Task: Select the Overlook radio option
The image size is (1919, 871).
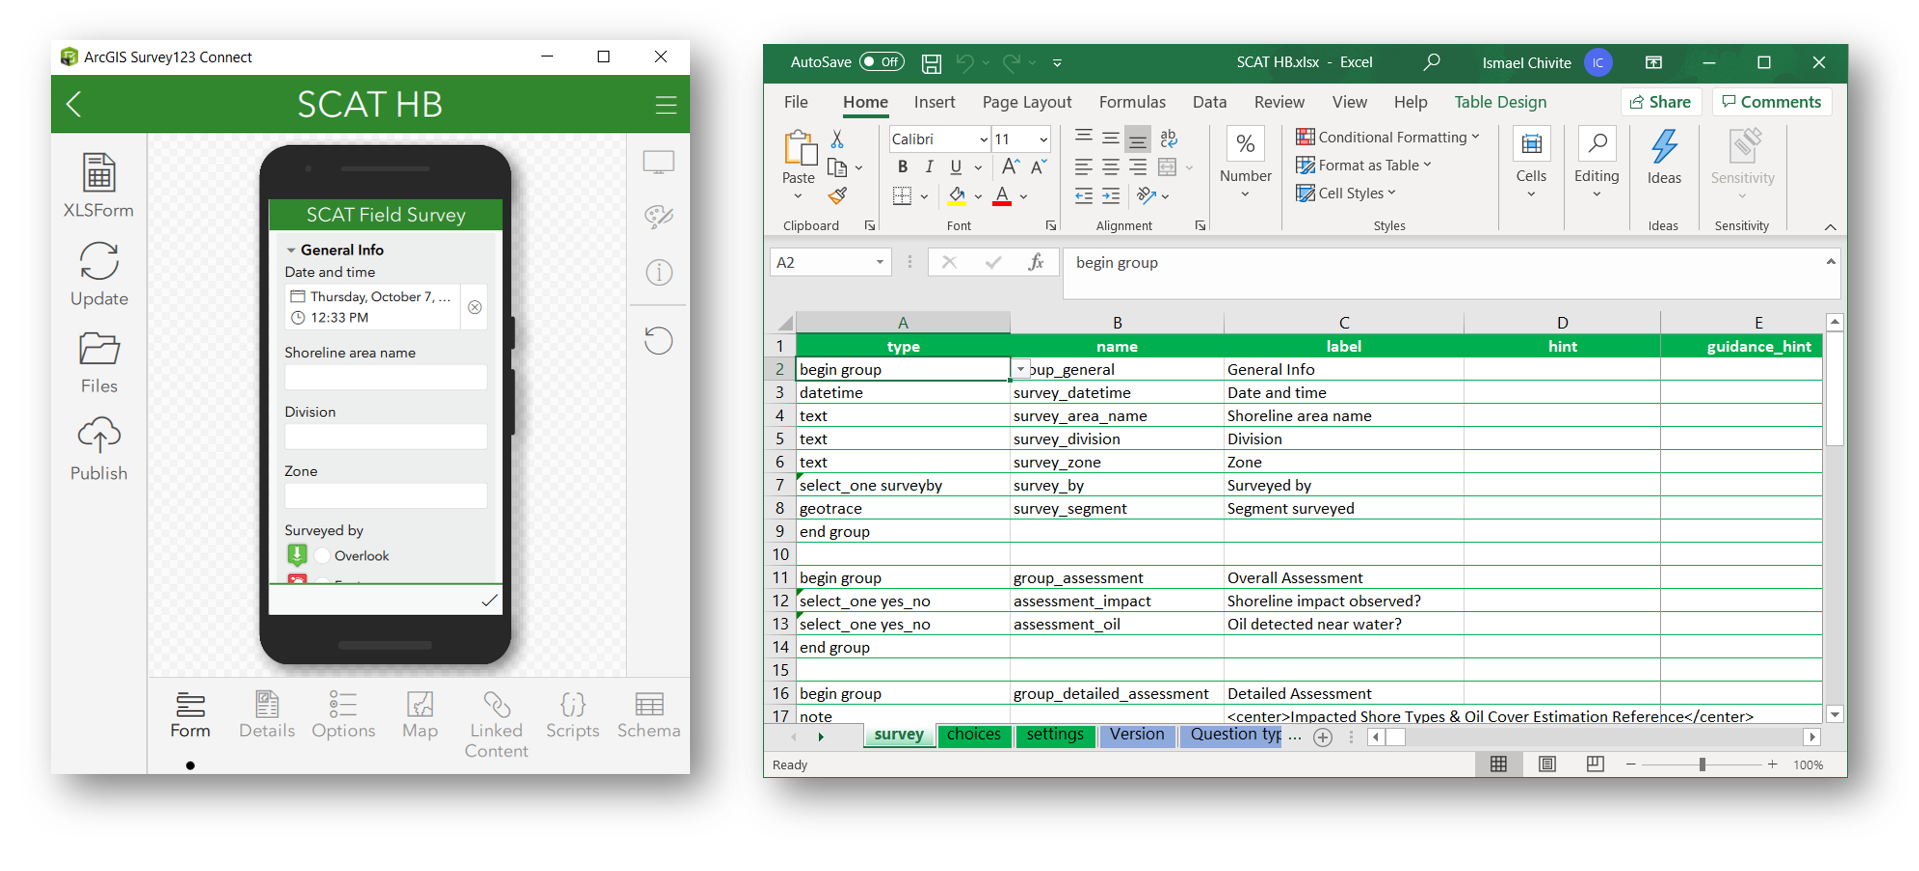Action: coord(322,556)
